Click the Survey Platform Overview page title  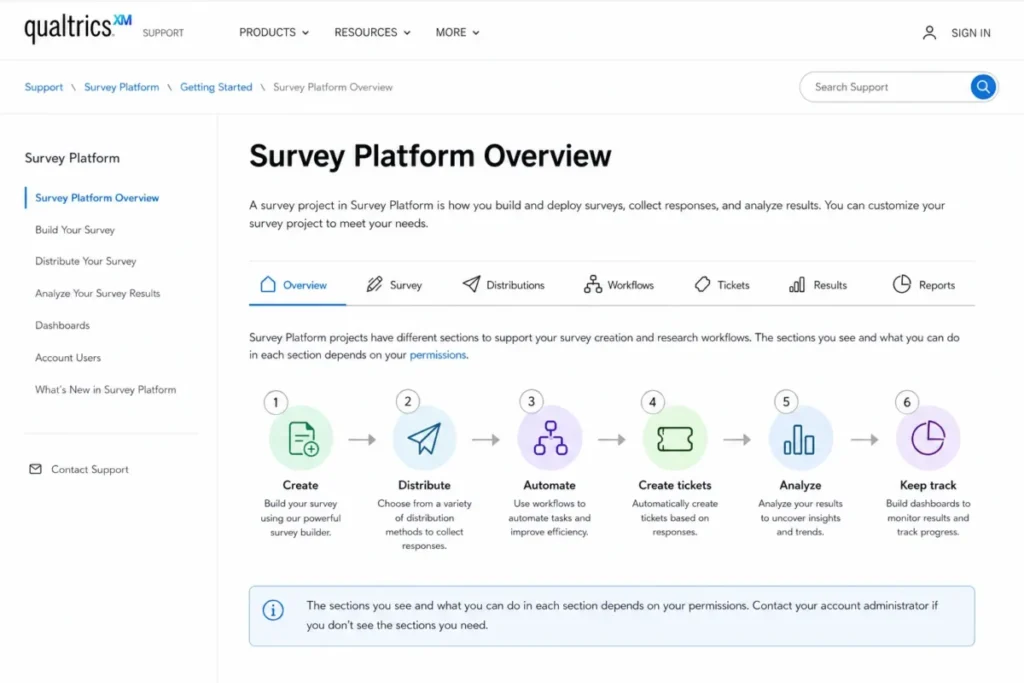coord(430,156)
